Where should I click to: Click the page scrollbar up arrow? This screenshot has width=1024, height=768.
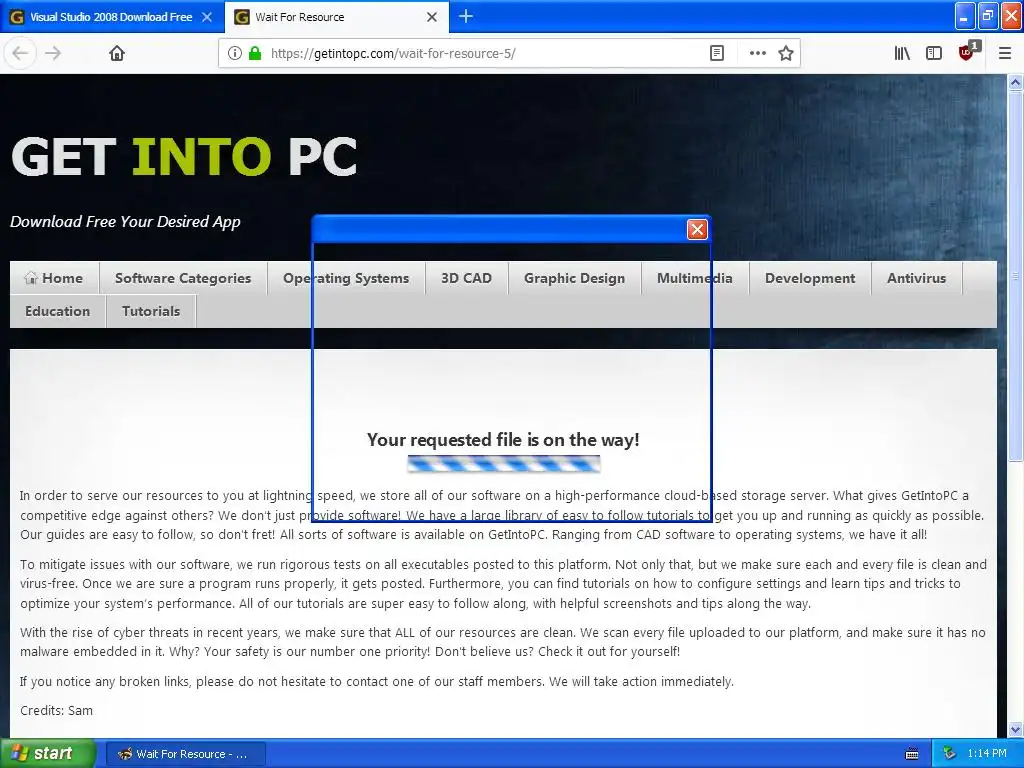(1016, 82)
